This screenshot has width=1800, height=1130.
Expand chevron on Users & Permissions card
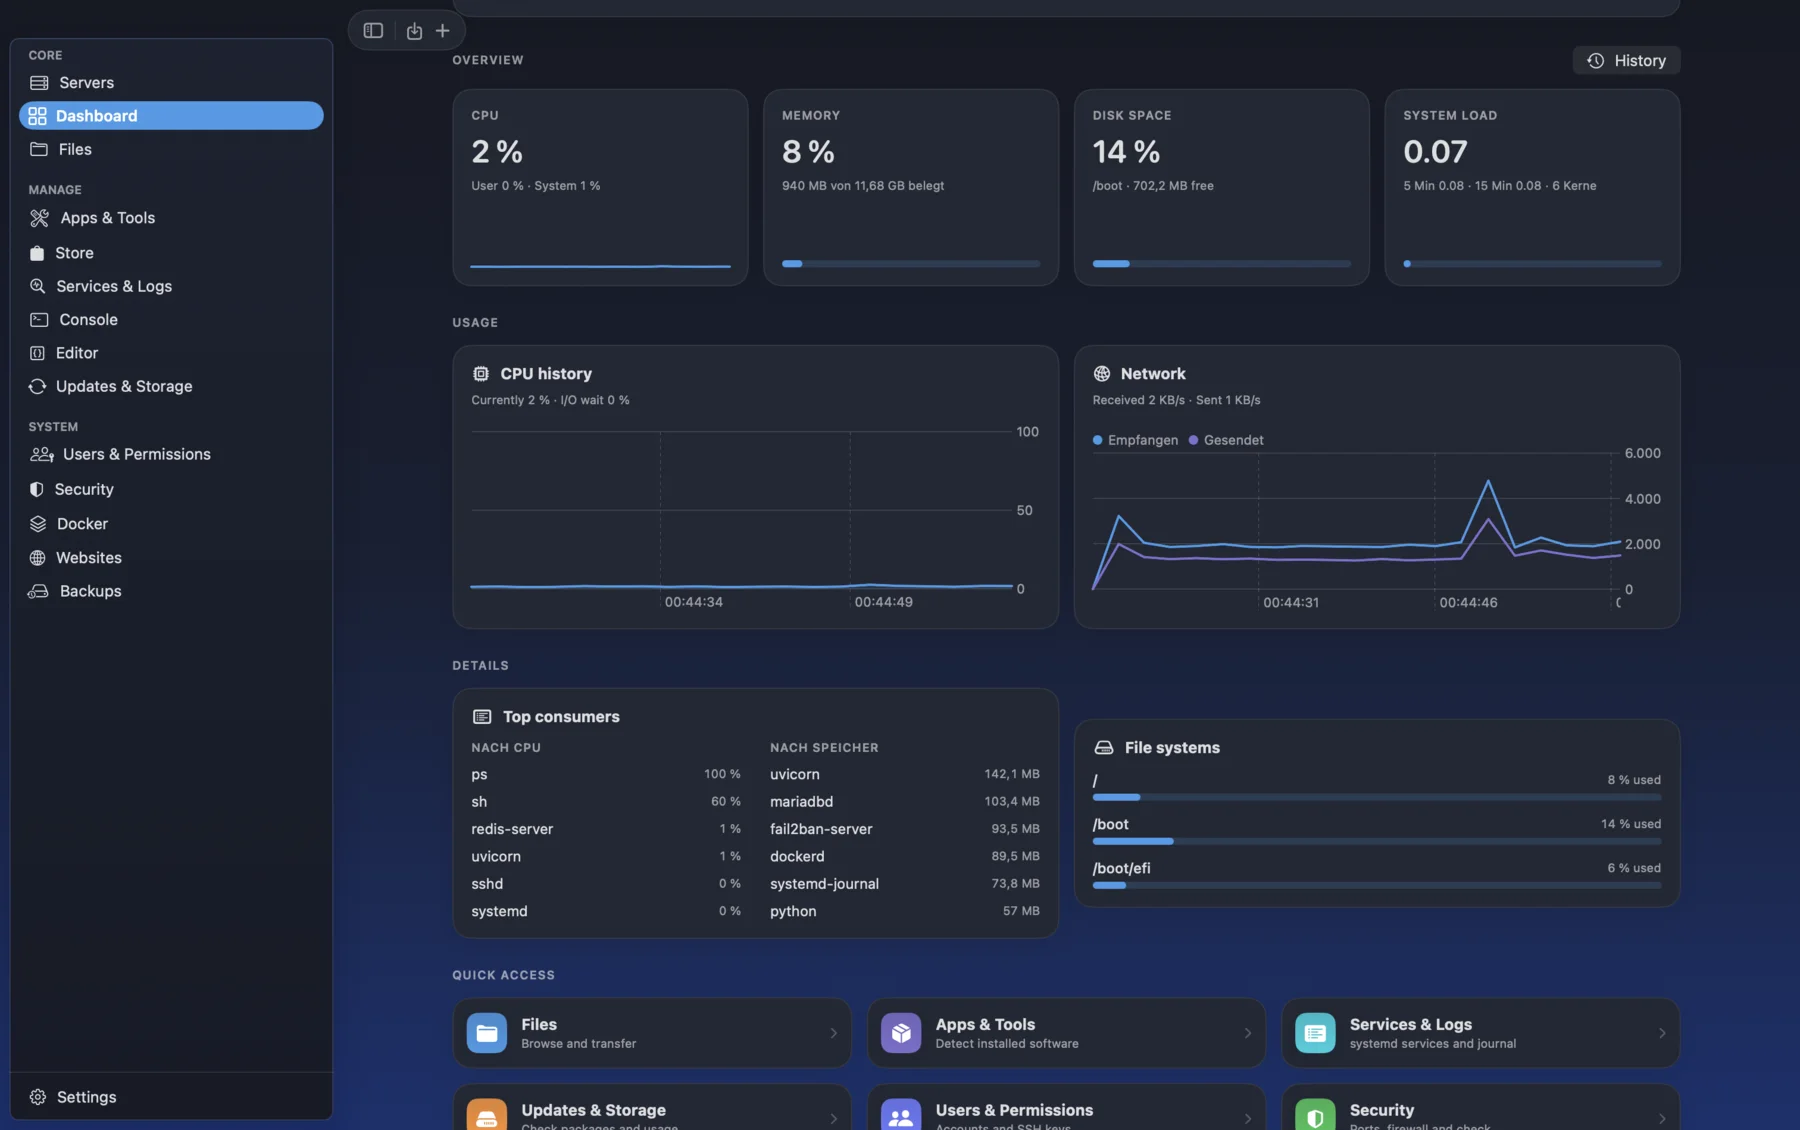(1247, 1118)
